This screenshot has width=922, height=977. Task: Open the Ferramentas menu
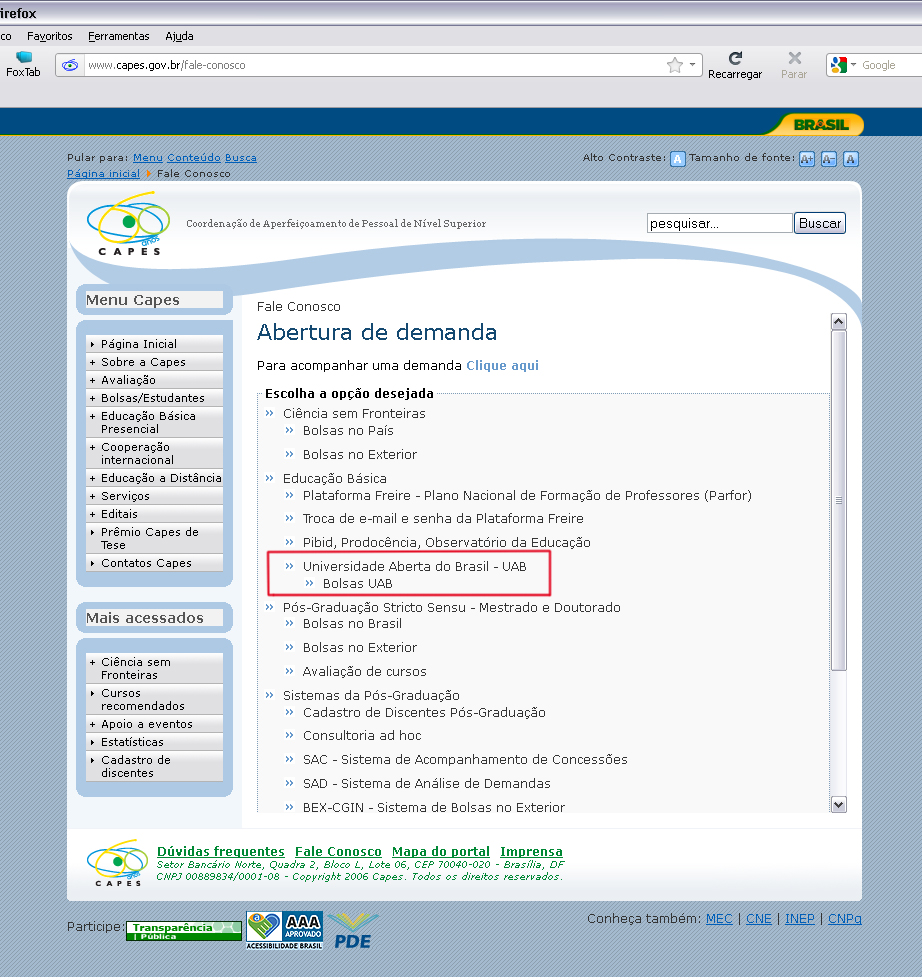[x=118, y=36]
